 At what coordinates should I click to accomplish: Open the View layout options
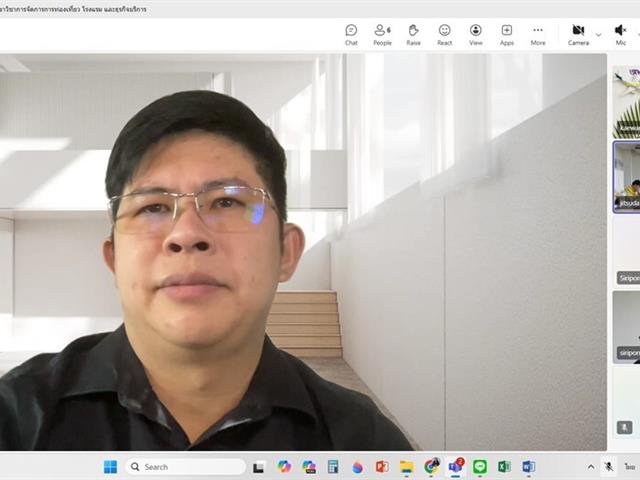click(x=476, y=35)
